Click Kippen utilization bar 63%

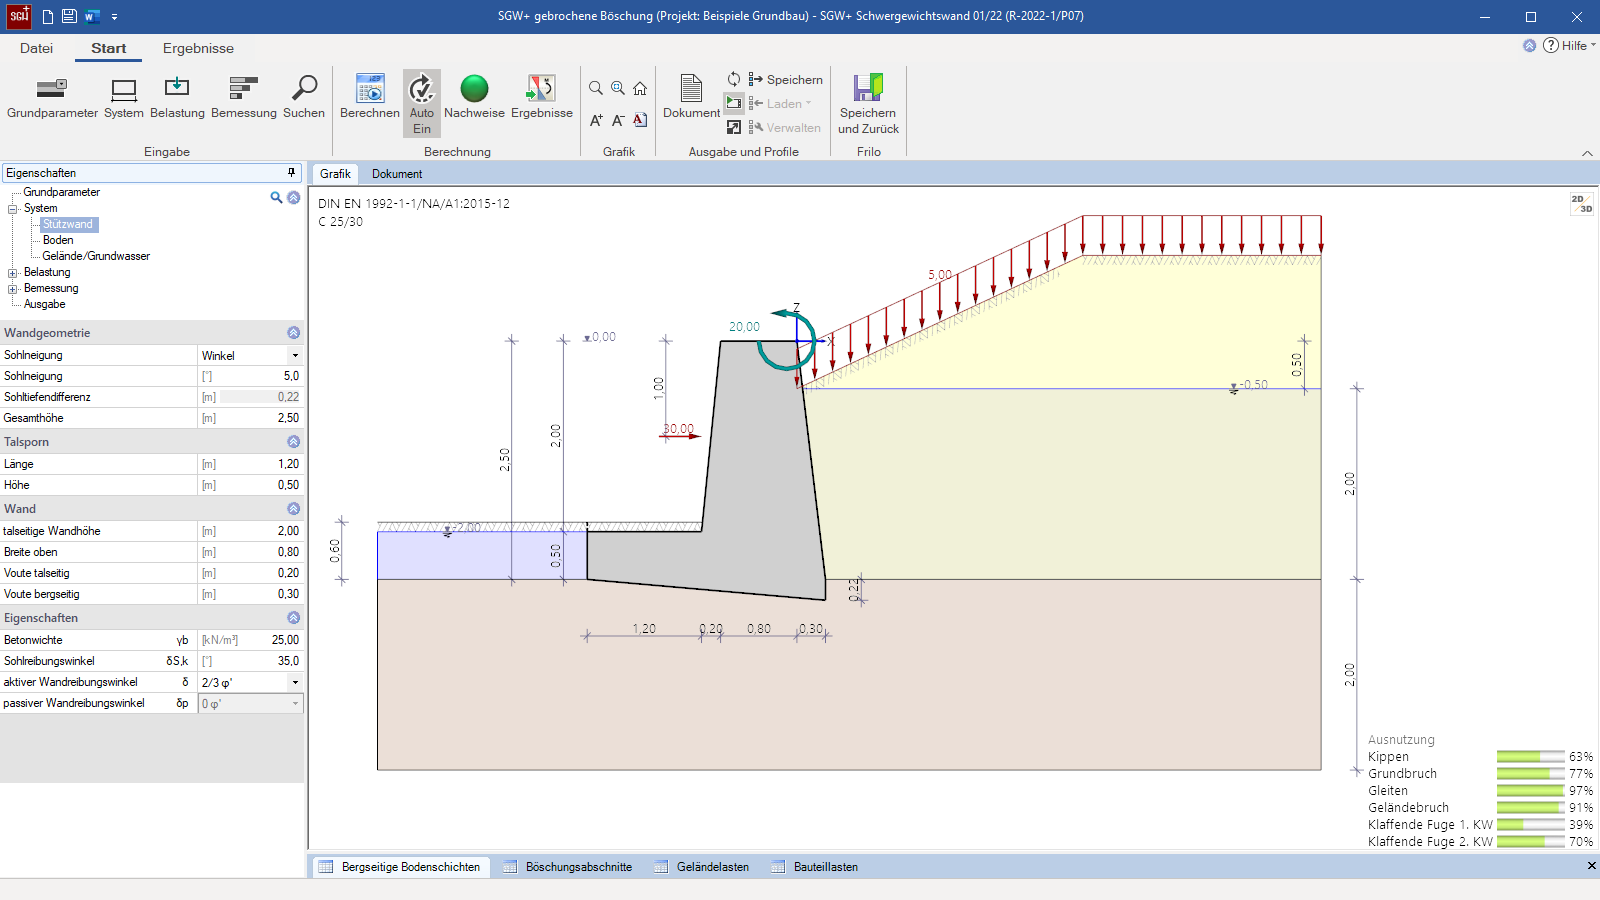[1530, 757]
